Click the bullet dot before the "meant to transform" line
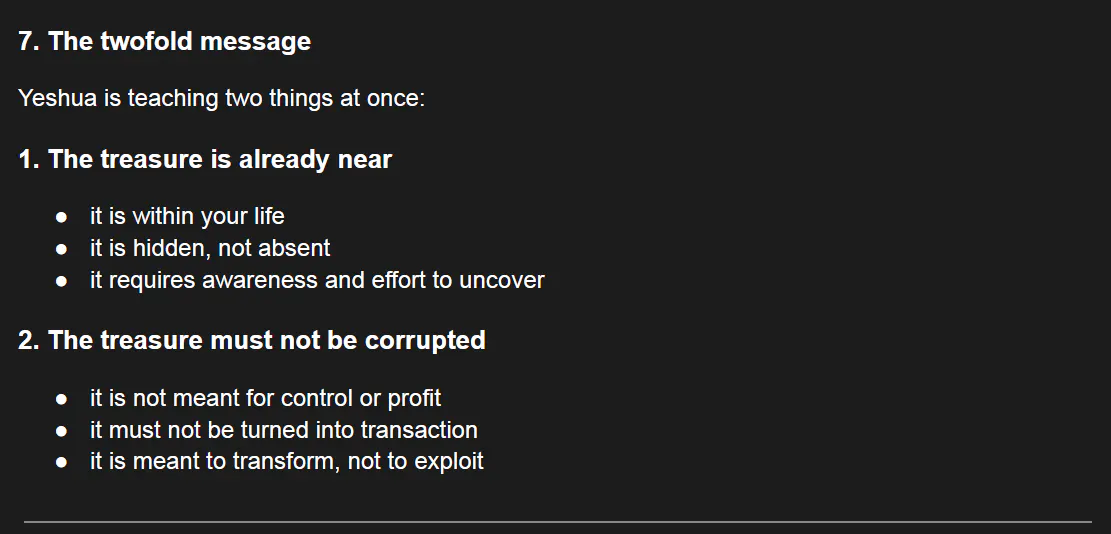 click(x=62, y=462)
